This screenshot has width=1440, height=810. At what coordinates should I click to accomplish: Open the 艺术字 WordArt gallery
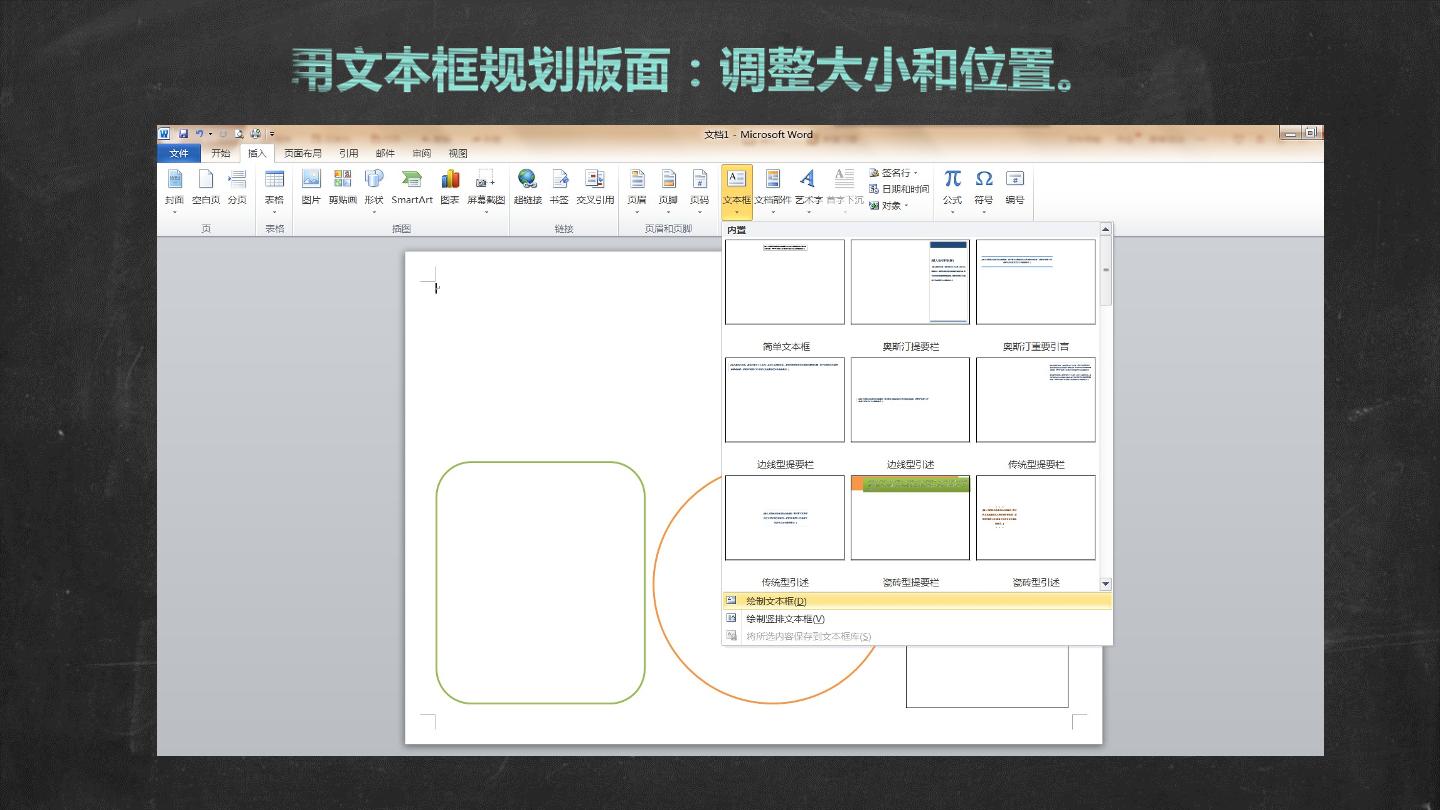click(808, 188)
